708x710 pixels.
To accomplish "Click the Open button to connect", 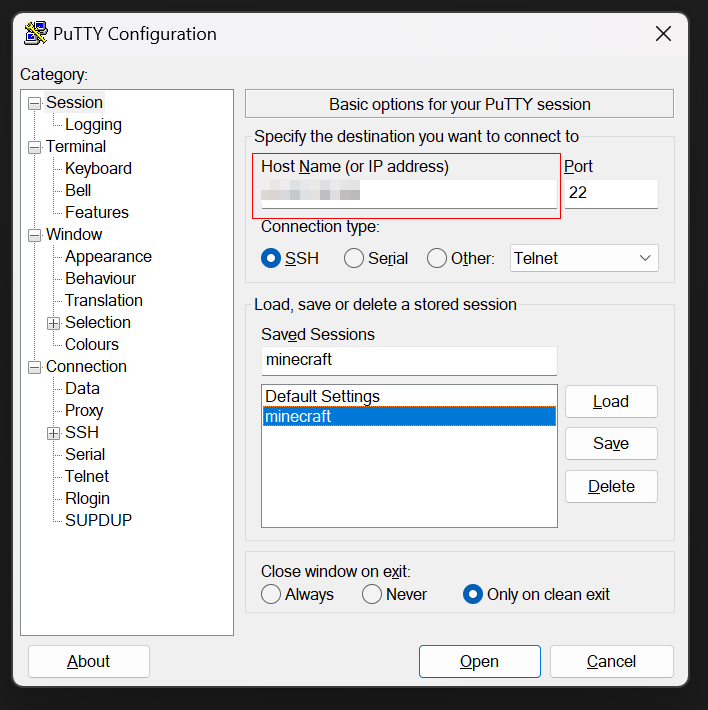I will 479,661.
